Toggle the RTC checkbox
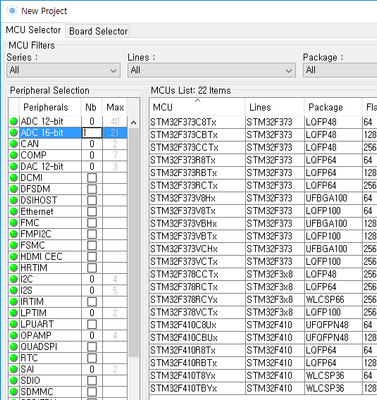 click(92, 358)
